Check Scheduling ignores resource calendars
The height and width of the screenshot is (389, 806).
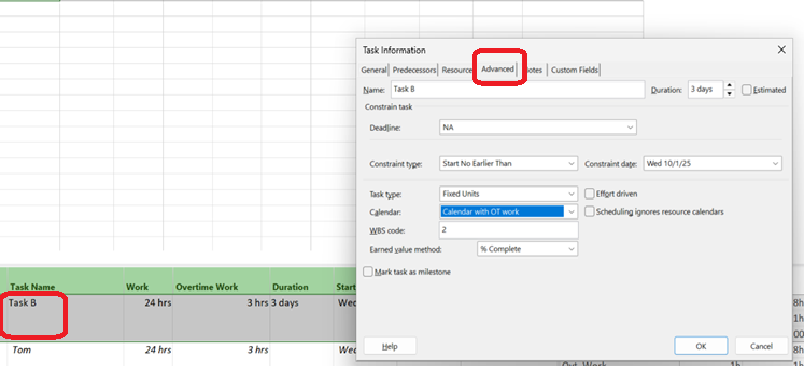click(x=589, y=211)
